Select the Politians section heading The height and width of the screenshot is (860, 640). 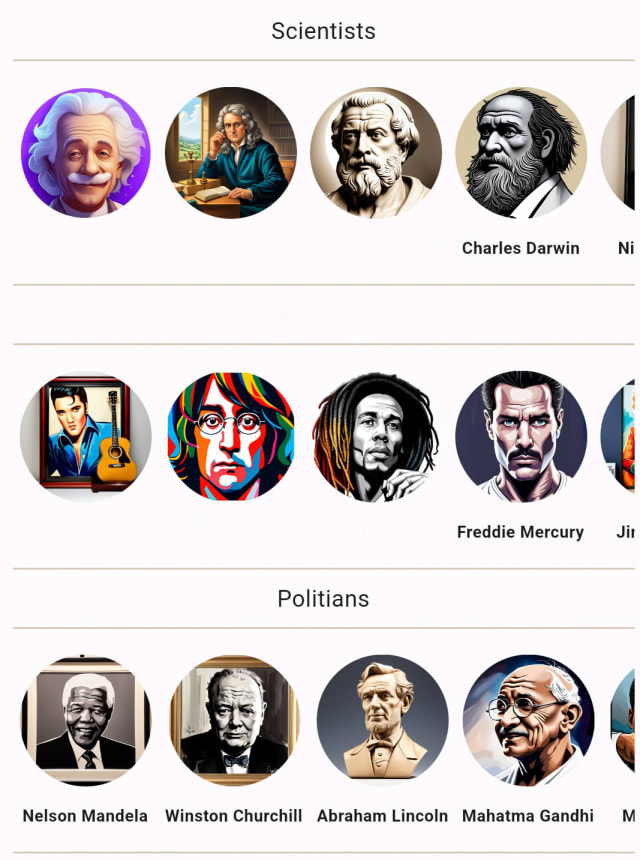pos(324,598)
